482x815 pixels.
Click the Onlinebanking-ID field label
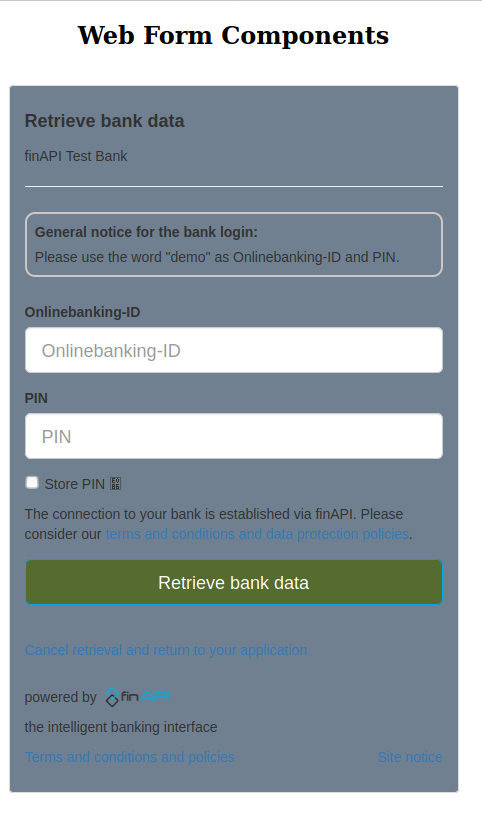(x=82, y=312)
